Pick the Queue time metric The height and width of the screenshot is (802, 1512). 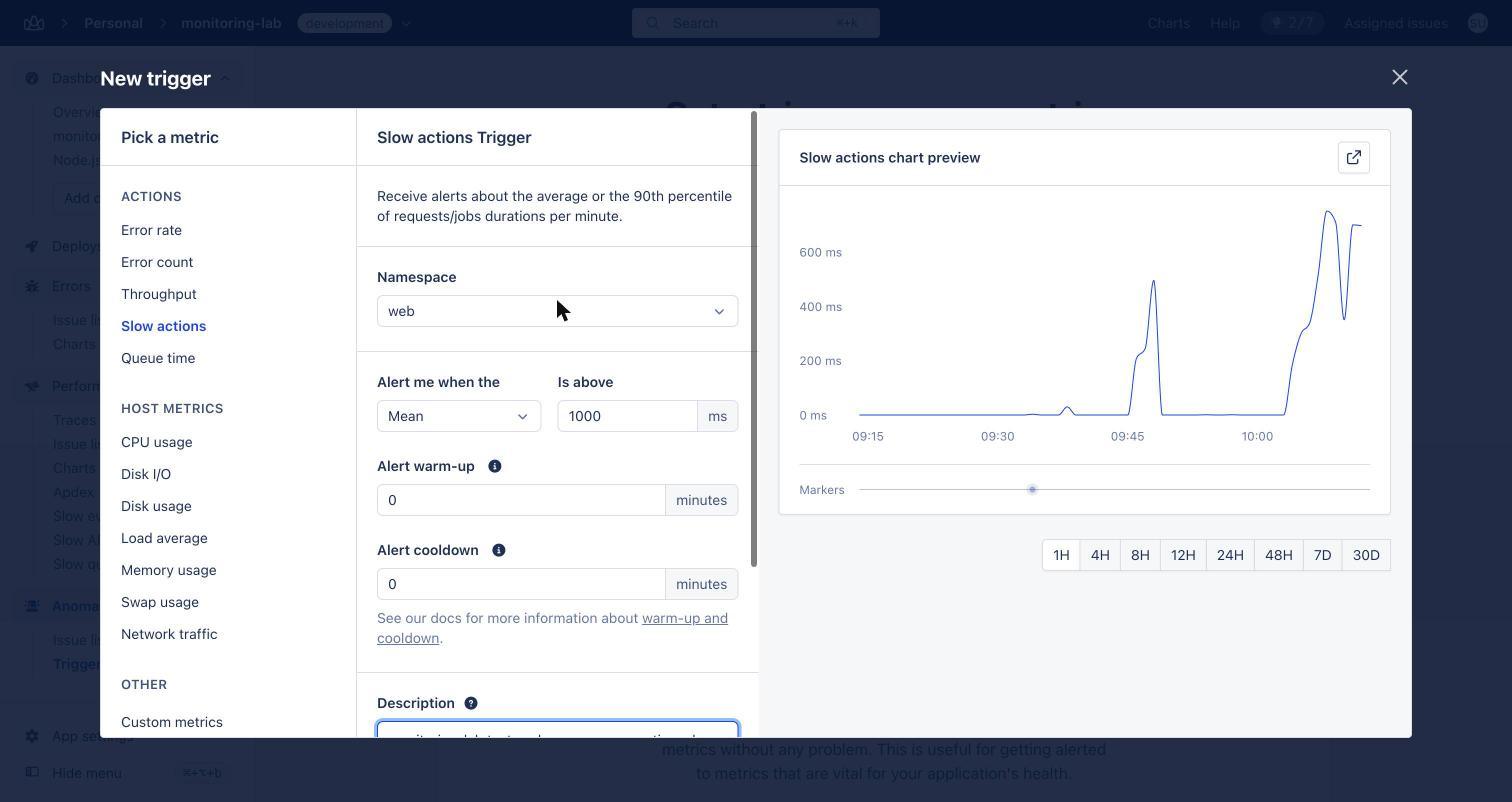tap(158, 358)
